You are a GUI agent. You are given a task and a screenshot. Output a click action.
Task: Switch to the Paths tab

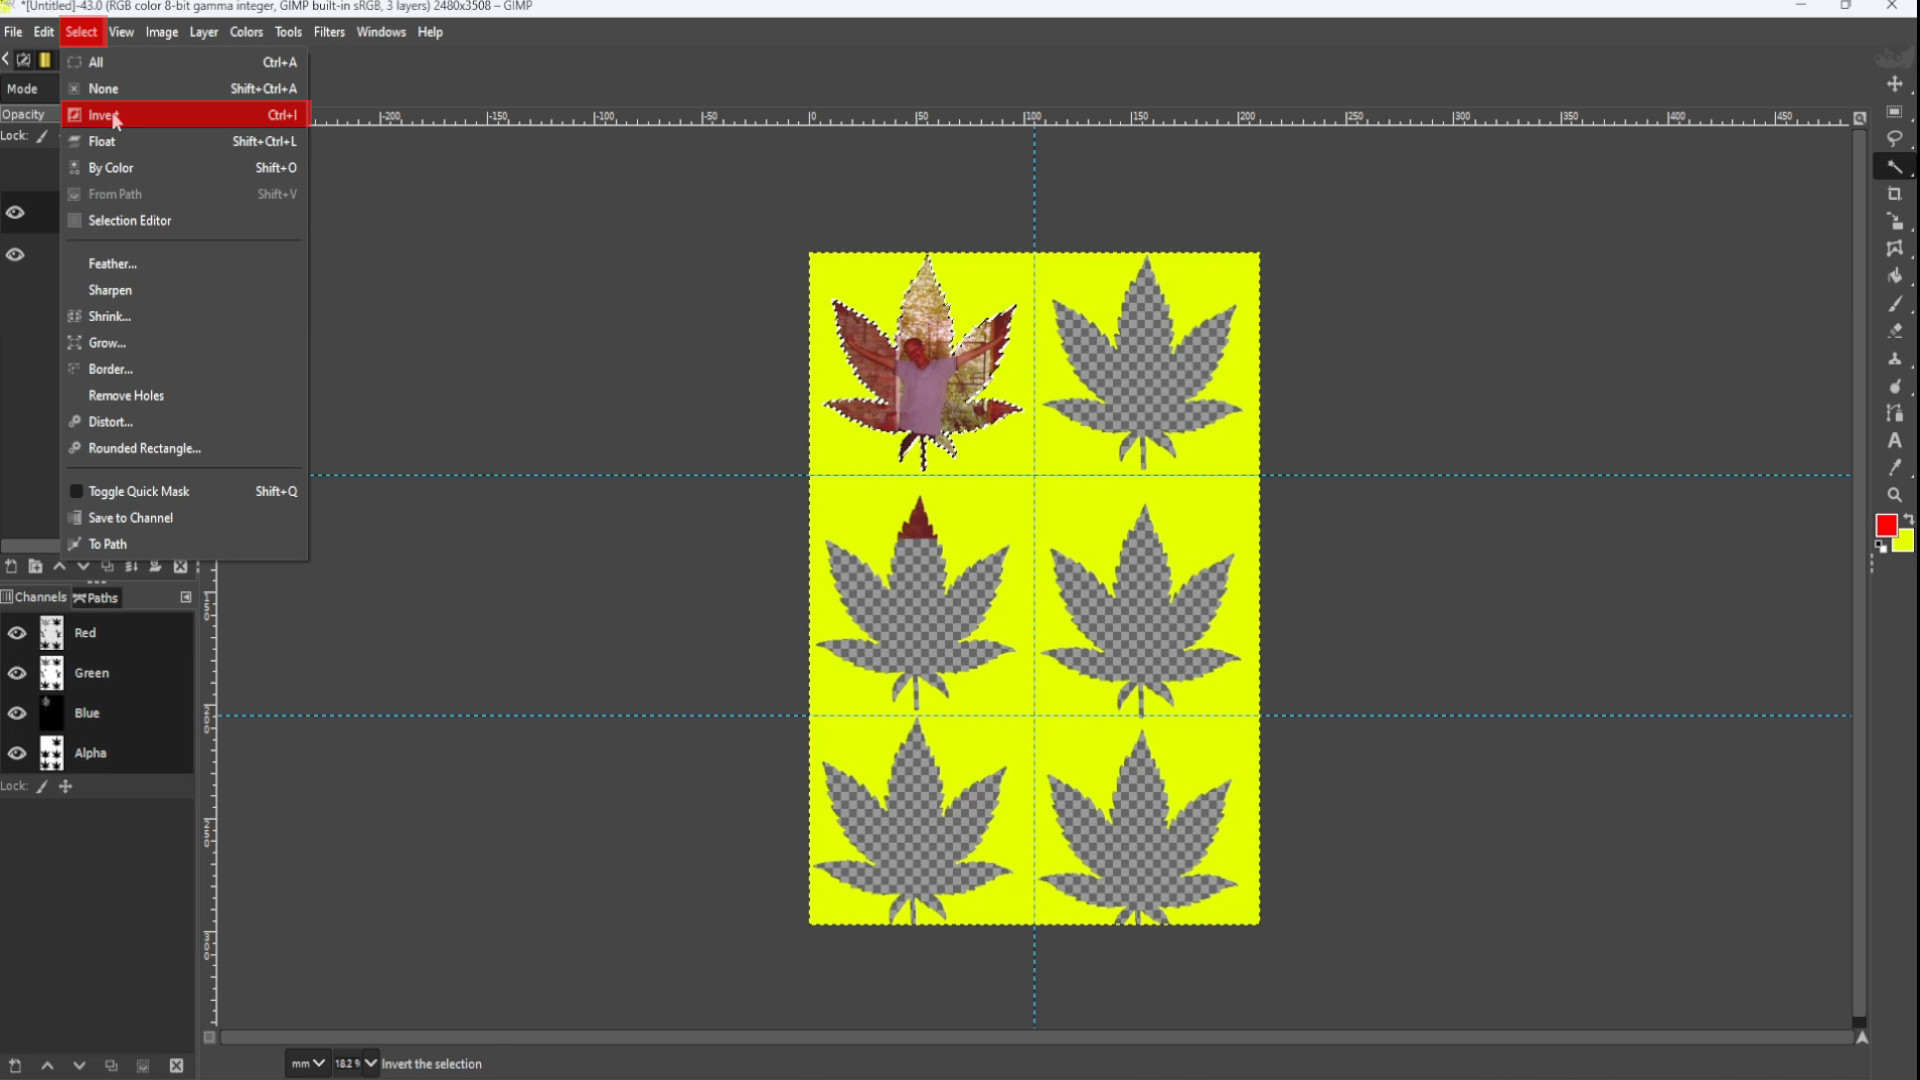pos(96,598)
